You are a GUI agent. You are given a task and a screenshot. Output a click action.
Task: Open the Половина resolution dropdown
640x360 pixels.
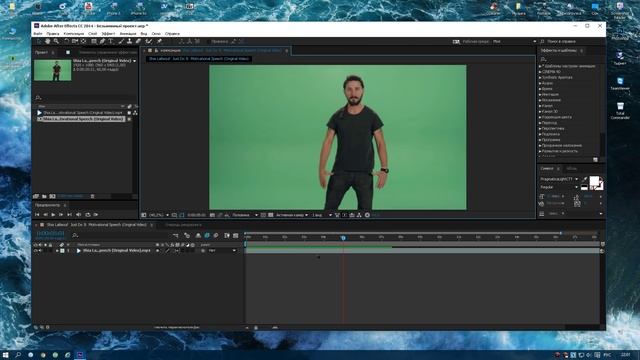click(245, 215)
